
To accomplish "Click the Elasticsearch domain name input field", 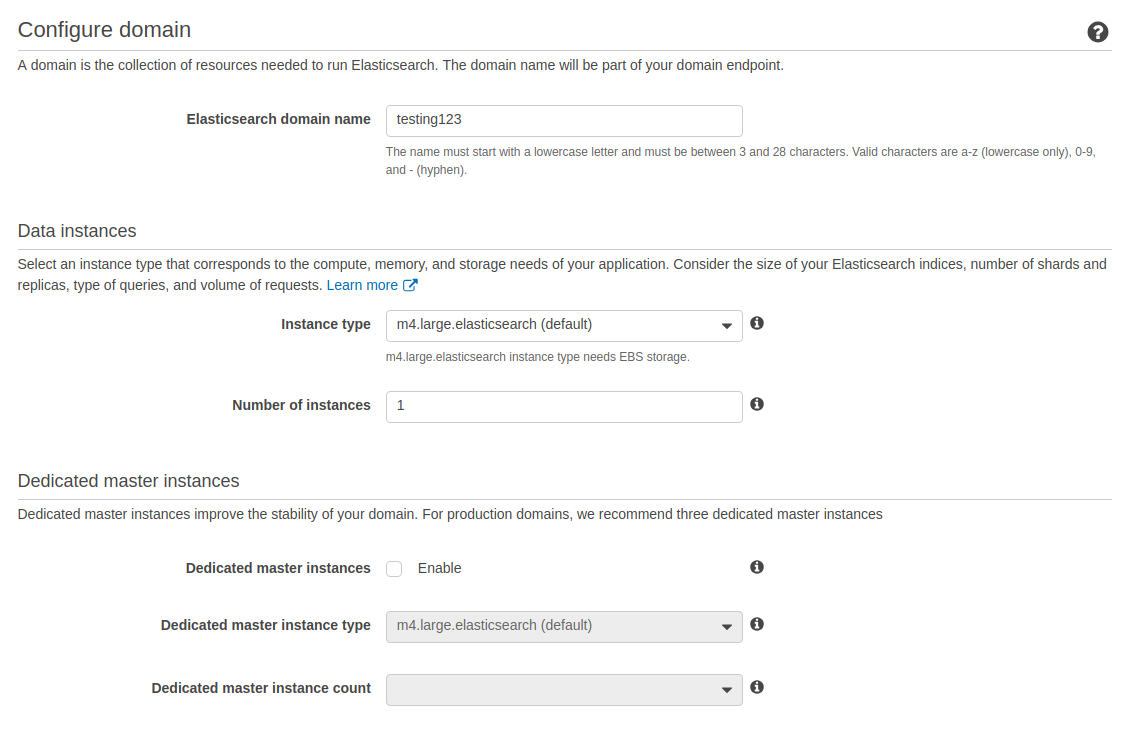I will (564, 121).
